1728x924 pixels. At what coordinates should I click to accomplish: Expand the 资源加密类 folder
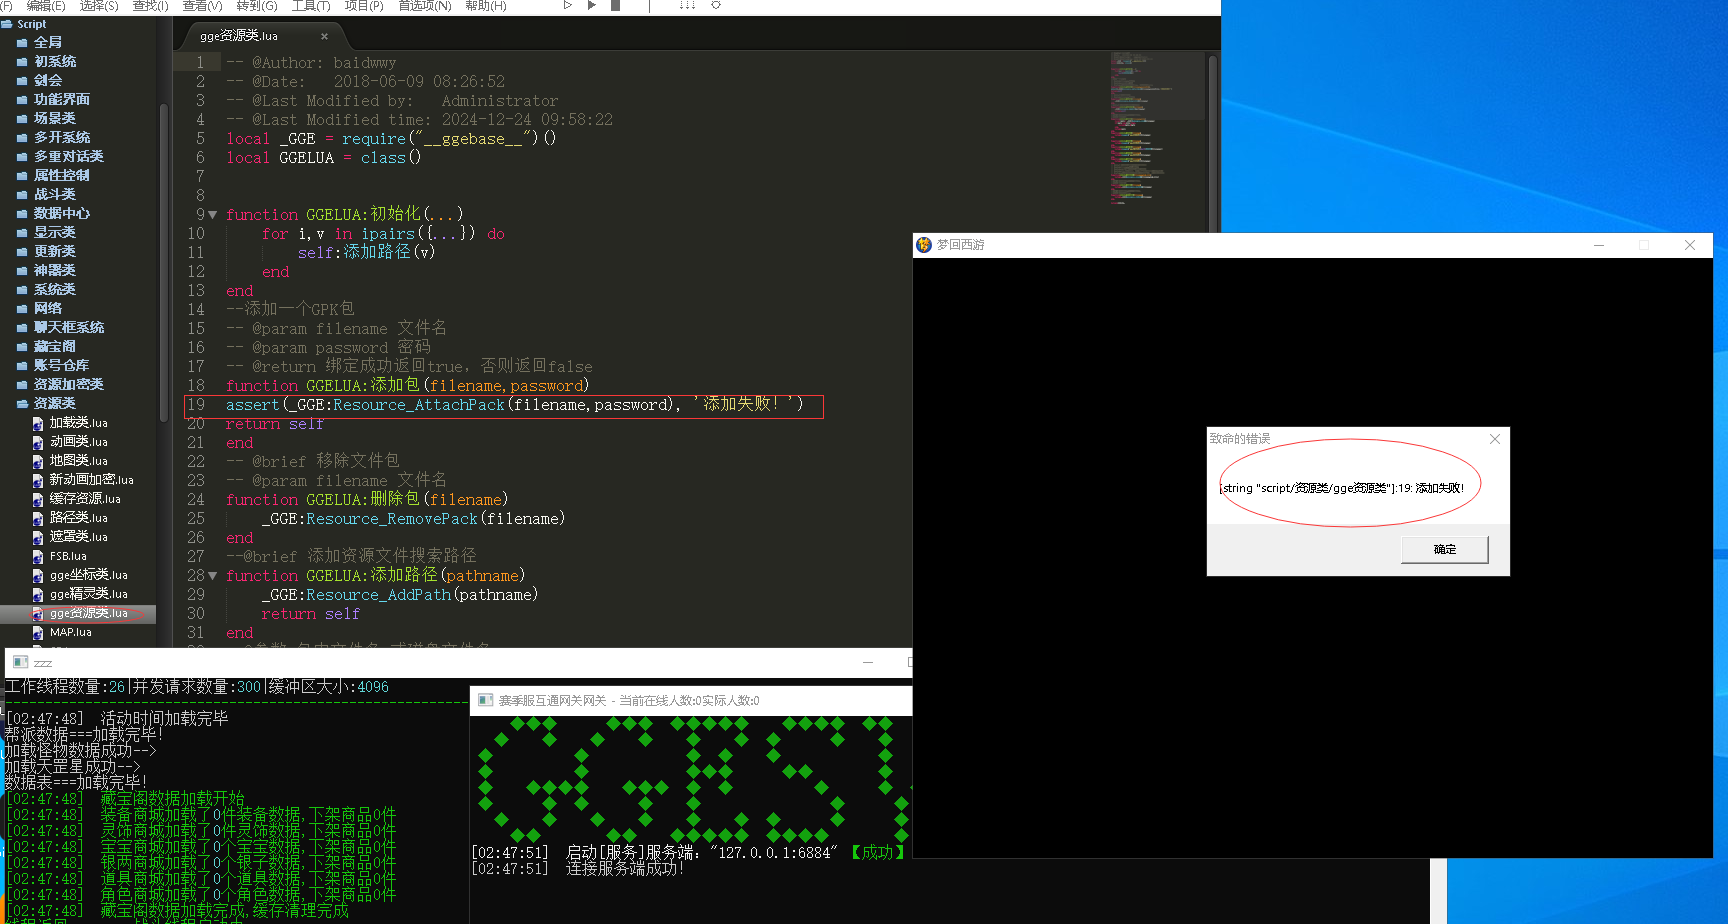(x=22, y=385)
